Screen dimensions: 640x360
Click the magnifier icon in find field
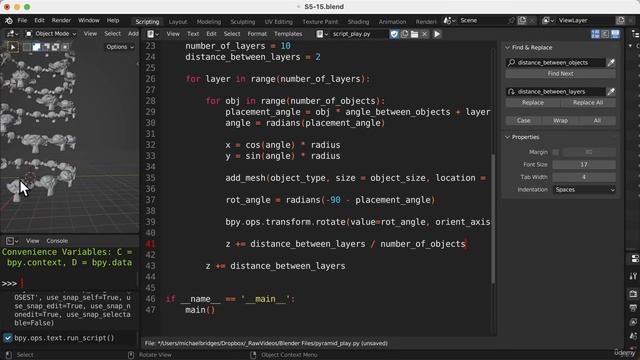(511, 62)
